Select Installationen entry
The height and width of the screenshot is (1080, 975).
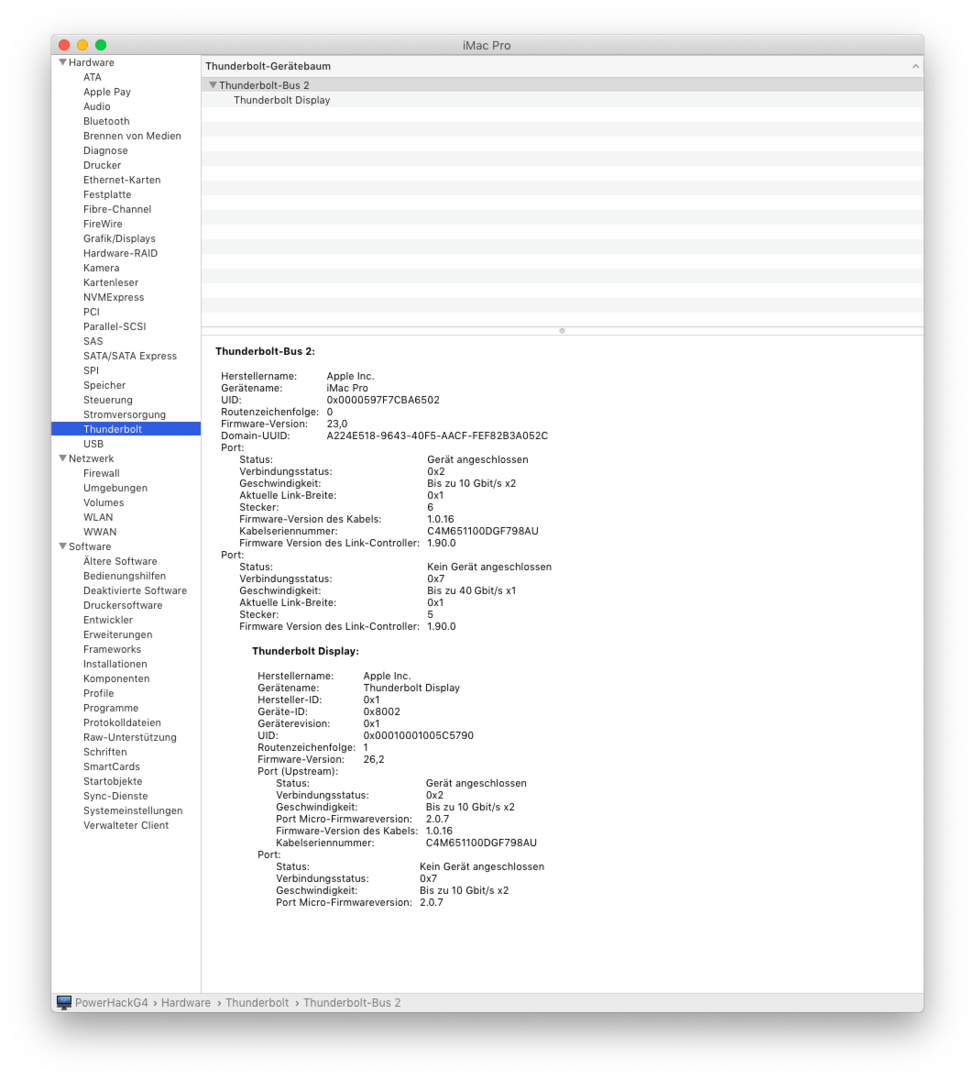point(115,664)
